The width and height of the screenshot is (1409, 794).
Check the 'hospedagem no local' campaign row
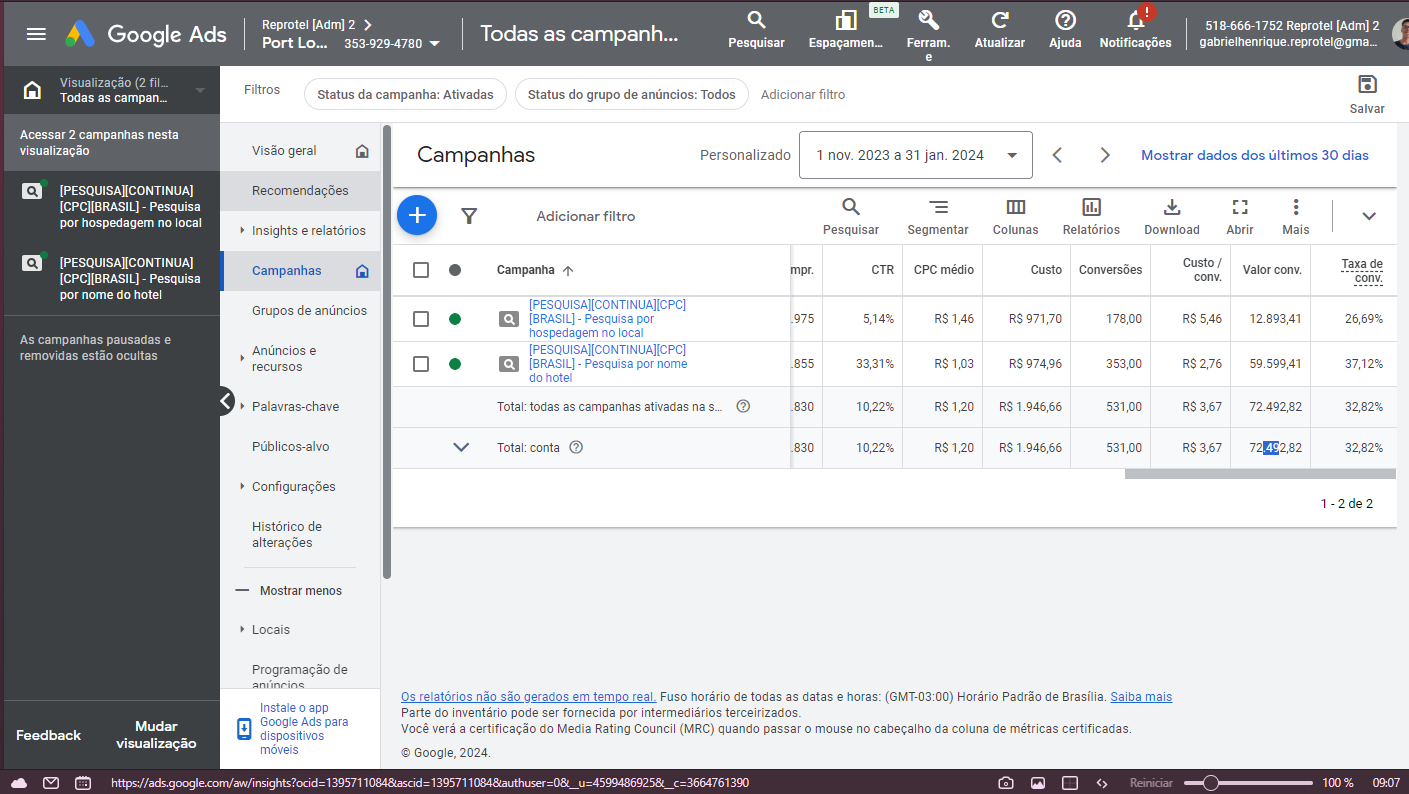coord(421,319)
